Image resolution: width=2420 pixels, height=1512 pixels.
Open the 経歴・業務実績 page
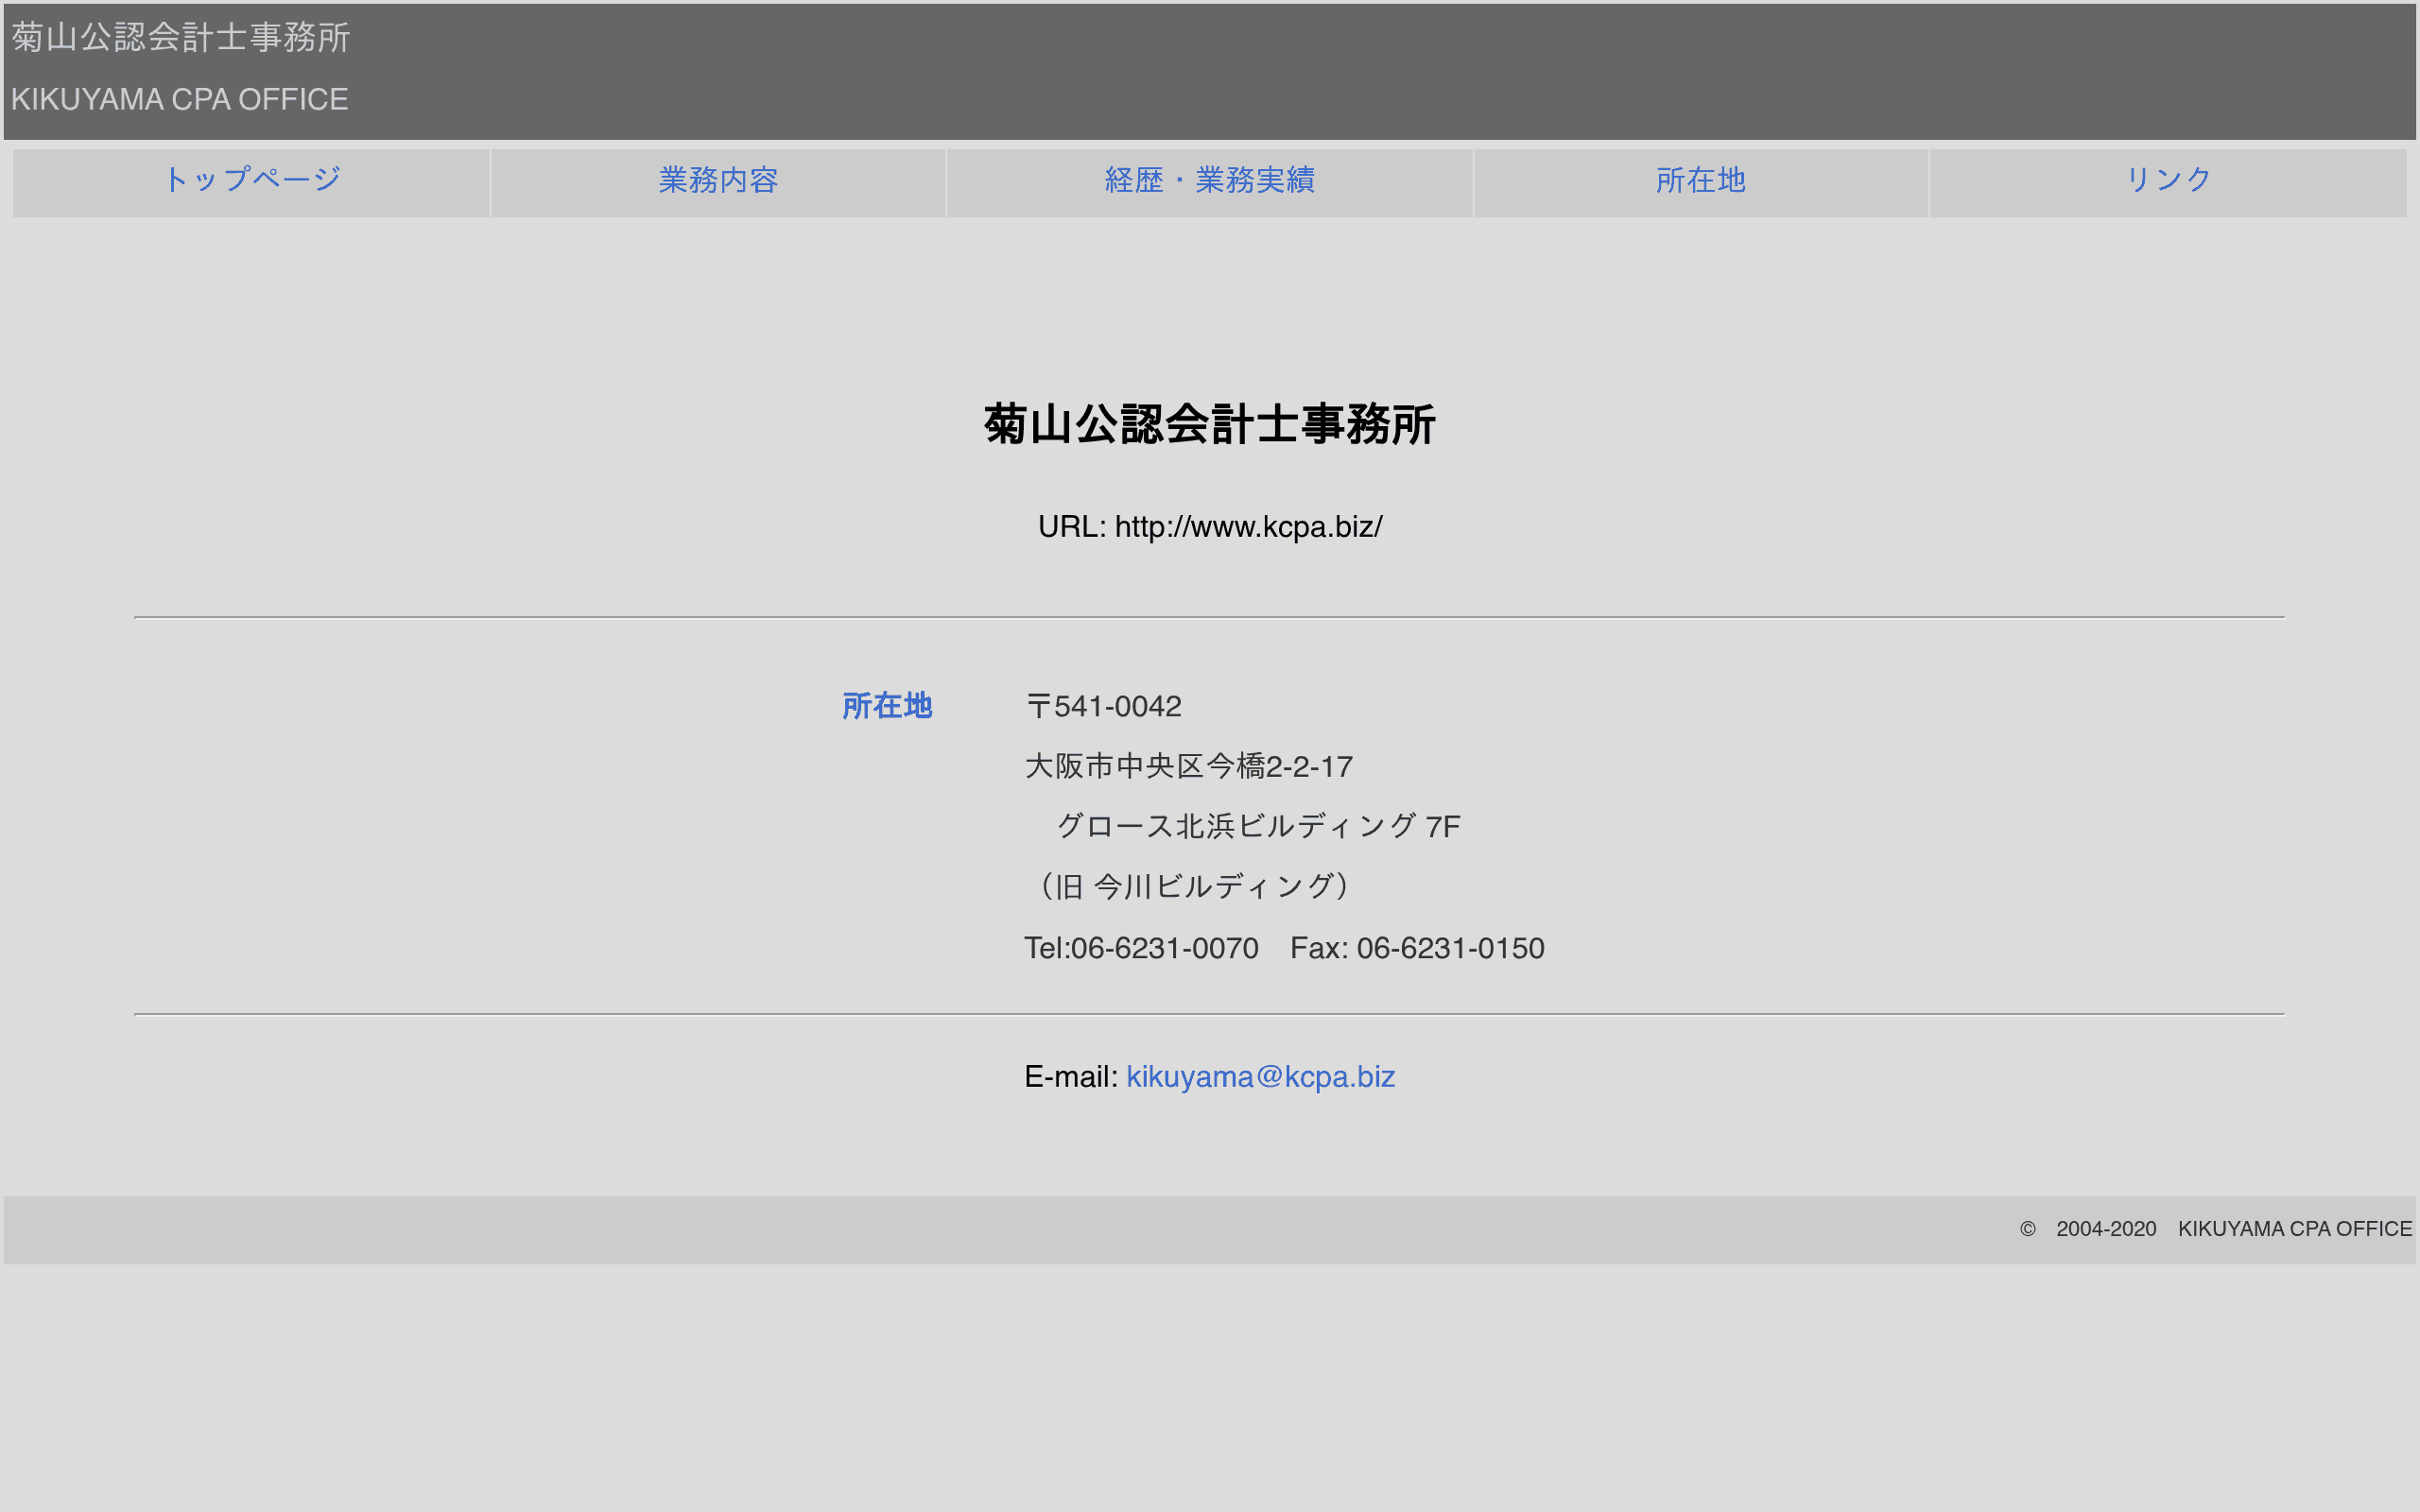point(1209,181)
